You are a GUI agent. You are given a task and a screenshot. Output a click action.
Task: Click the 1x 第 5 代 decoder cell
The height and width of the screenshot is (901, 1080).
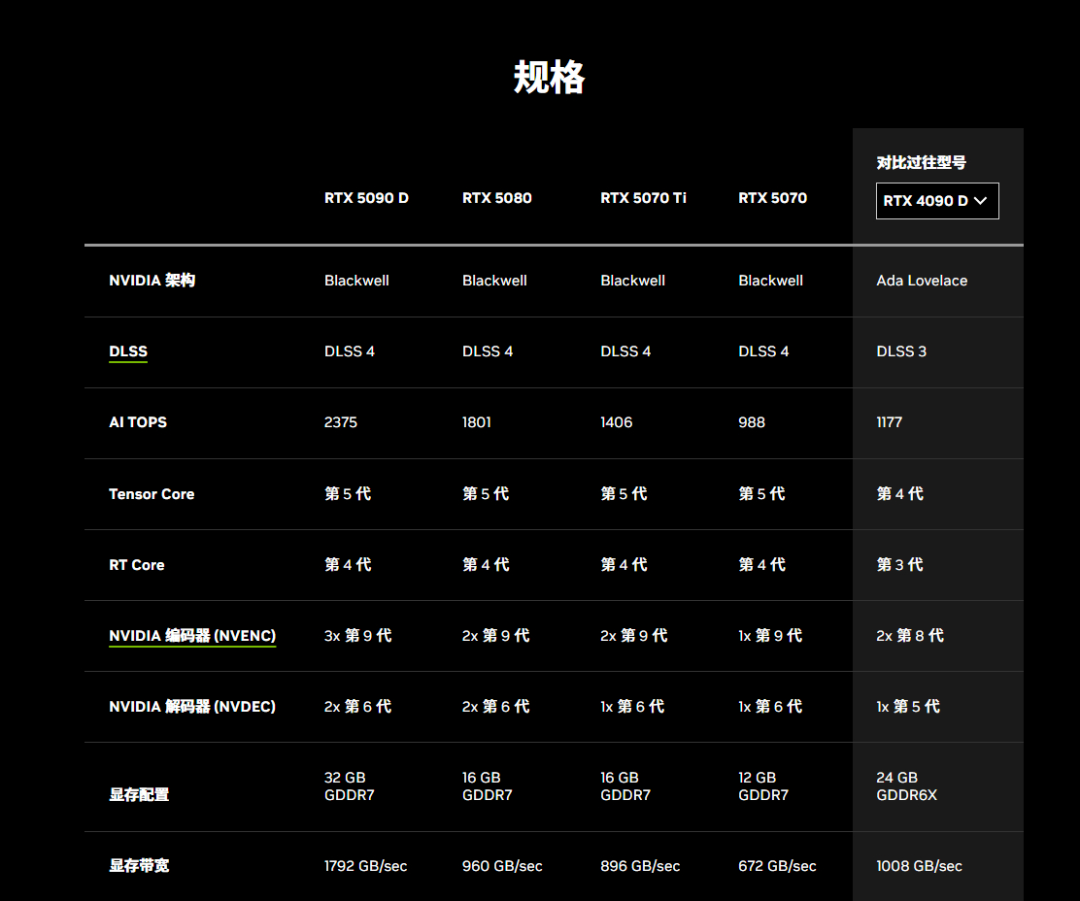point(908,707)
